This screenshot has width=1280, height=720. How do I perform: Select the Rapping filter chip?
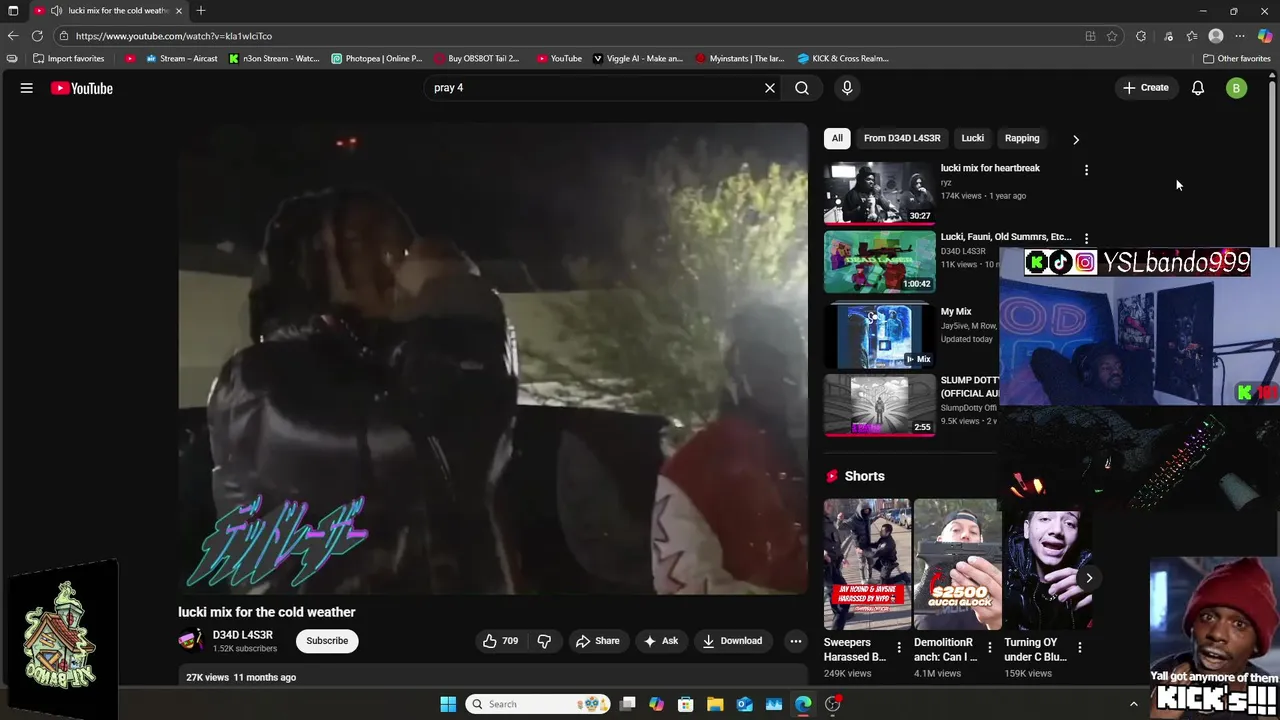coord(1022,138)
